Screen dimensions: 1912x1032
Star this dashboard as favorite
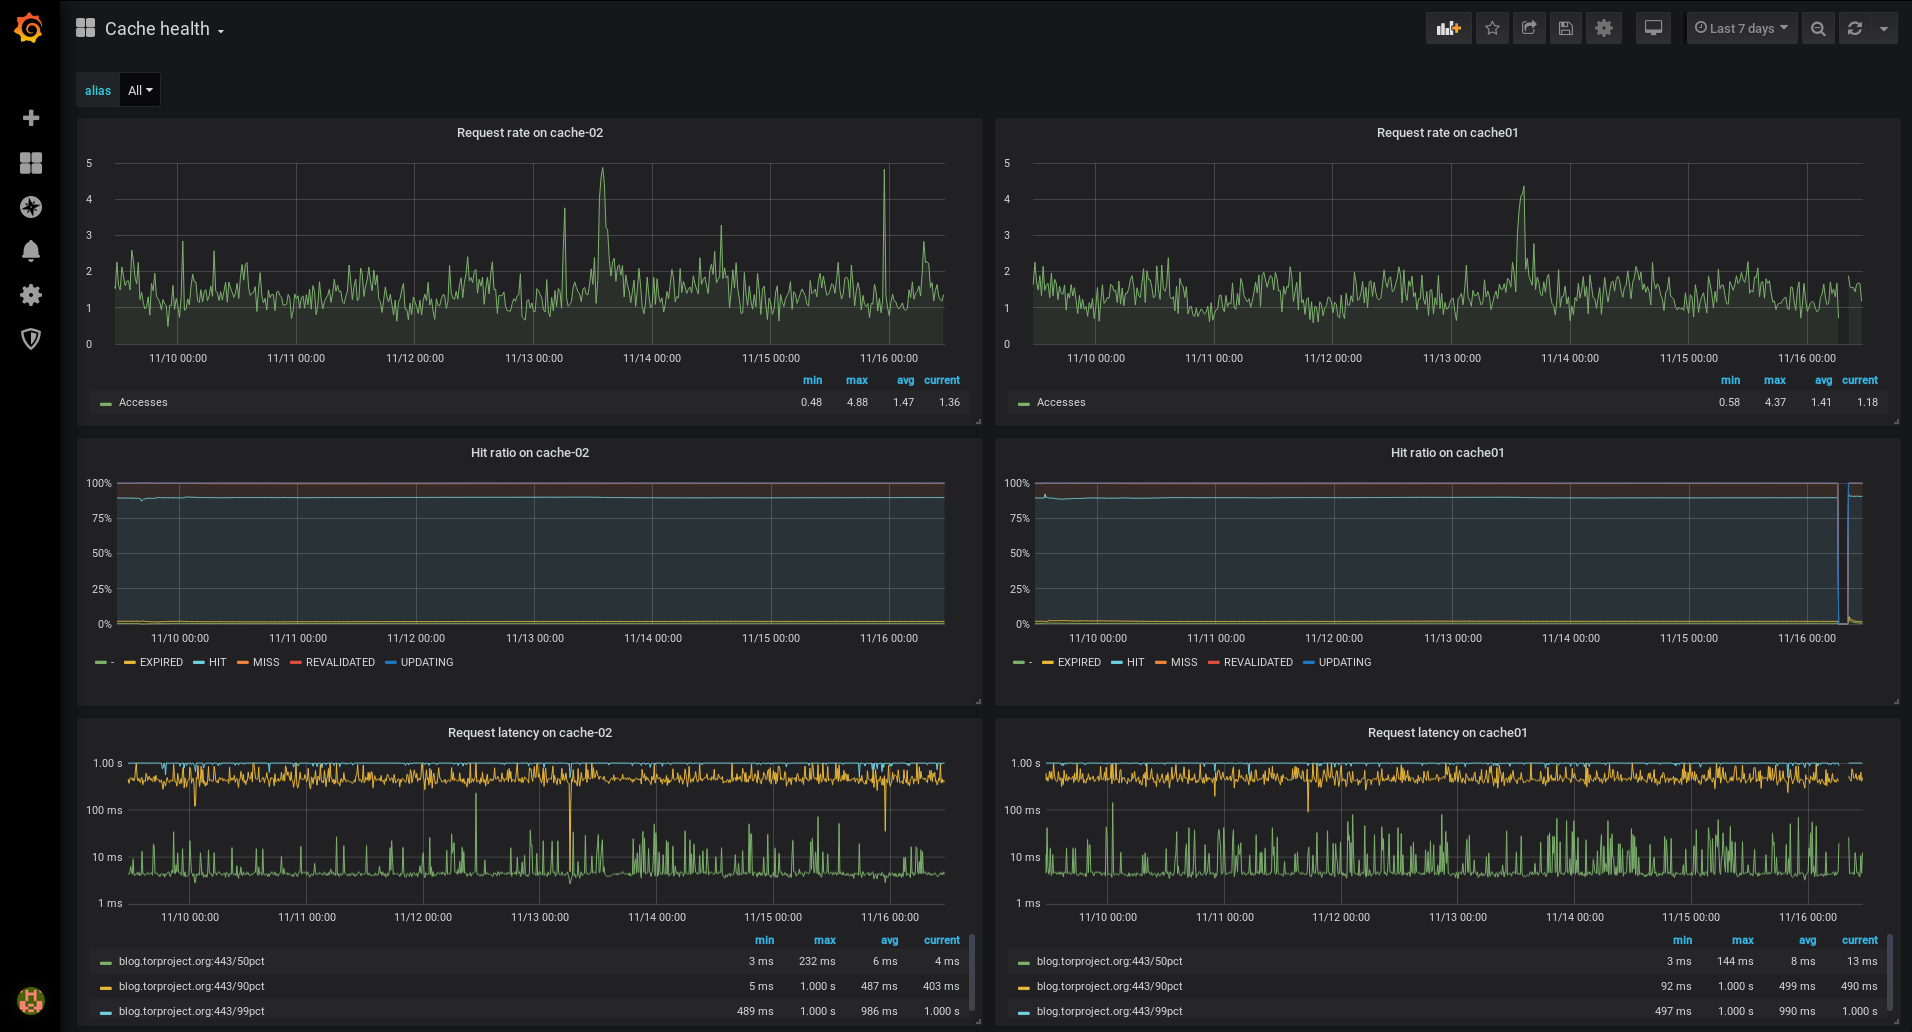click(x=1492, y=28)
